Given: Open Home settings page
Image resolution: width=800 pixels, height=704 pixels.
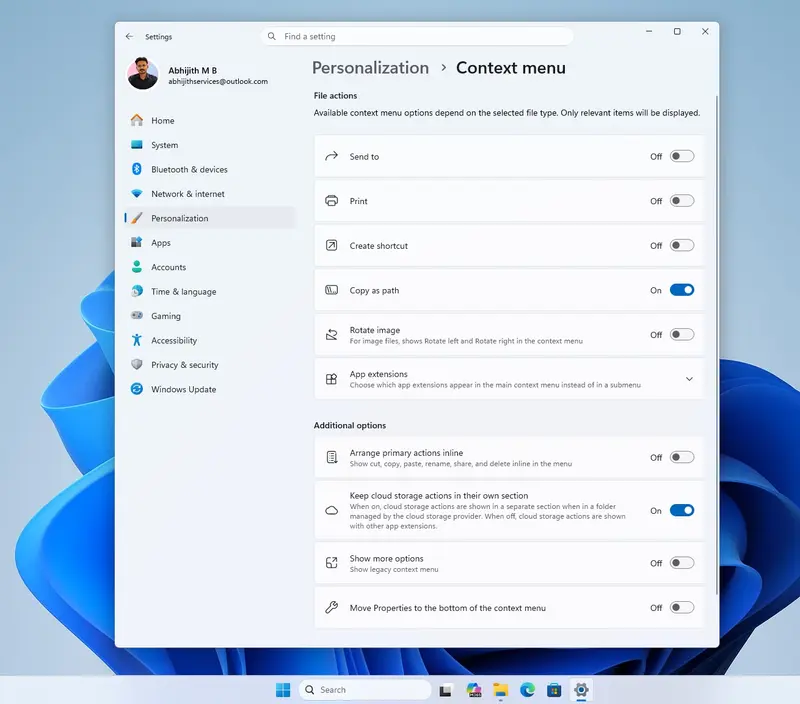Looking at the screenshot, I should (x=210, y=120).
